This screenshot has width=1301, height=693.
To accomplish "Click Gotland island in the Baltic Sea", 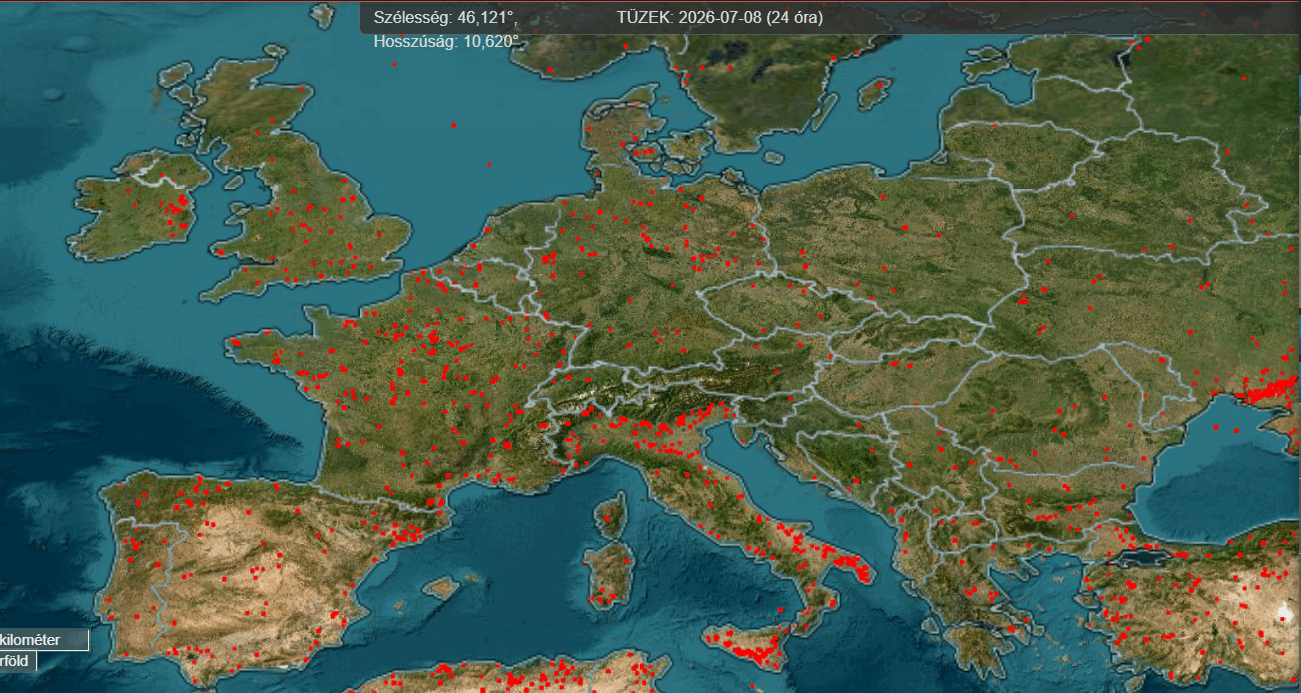I will [x=876, y=94].
